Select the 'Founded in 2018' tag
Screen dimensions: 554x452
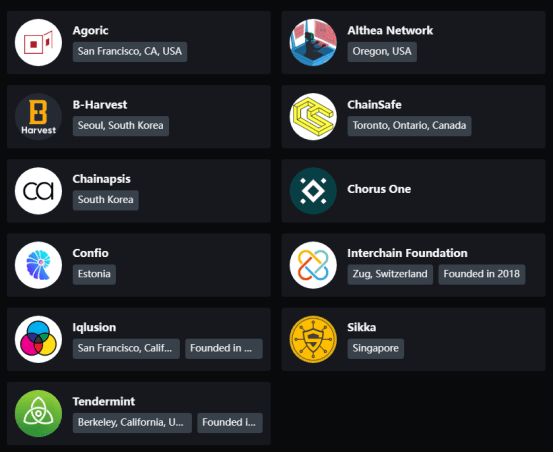pos(482,274)
